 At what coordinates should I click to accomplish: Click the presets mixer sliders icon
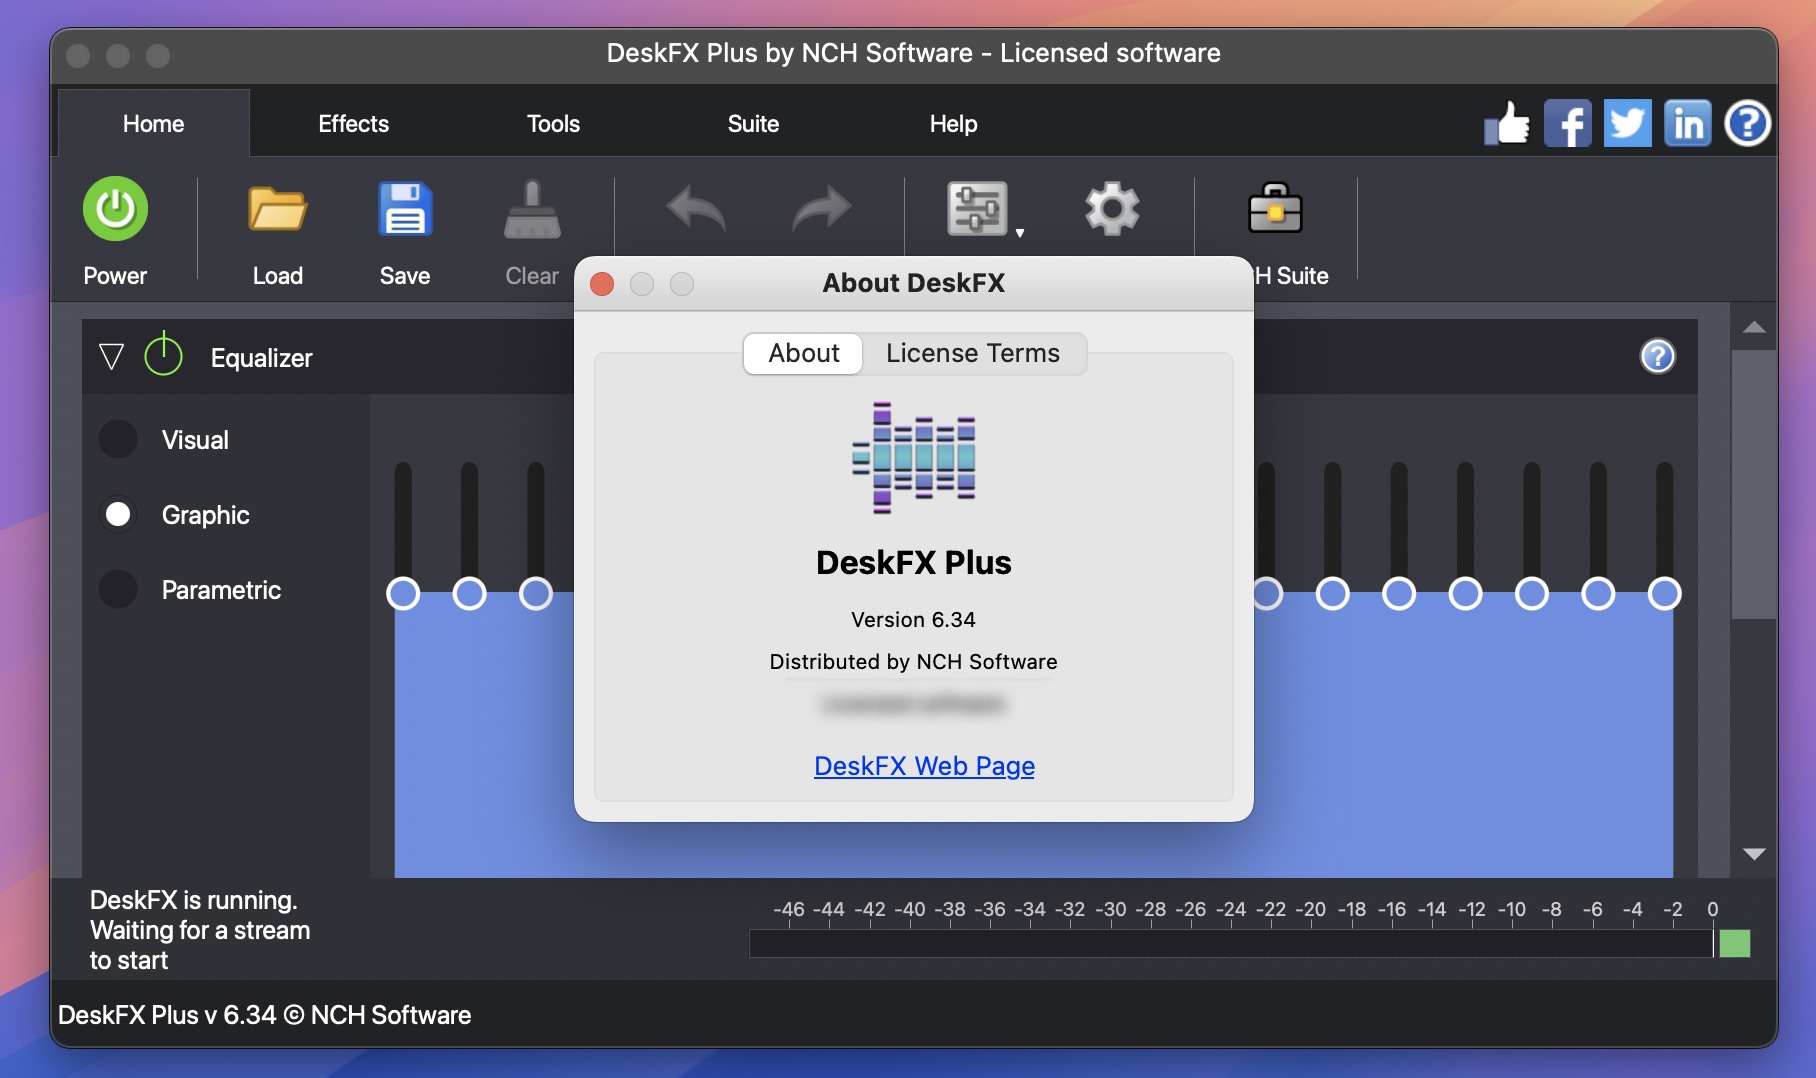(977, 209)
